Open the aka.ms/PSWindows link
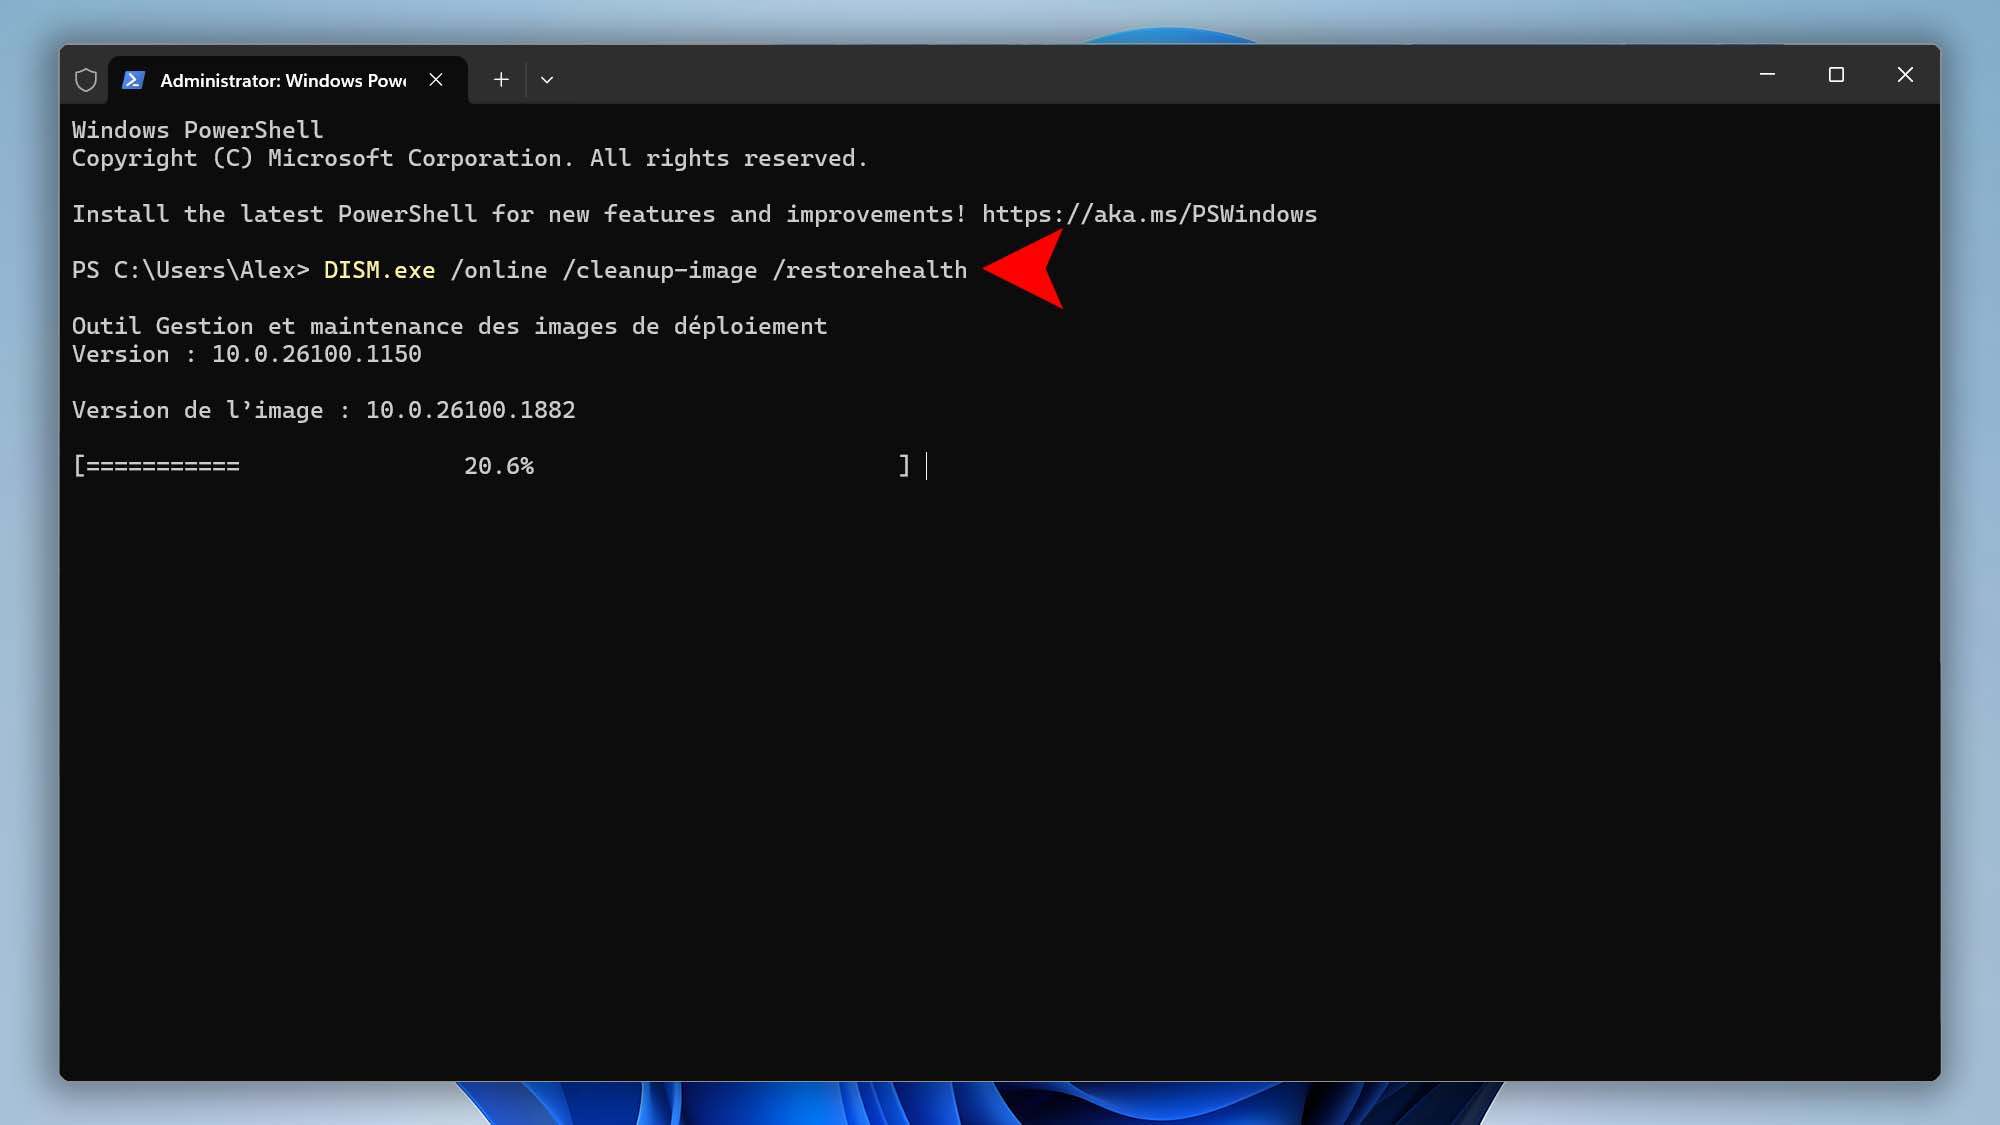Image resolution: width=2000 pixels, height=1125 pixels. coord(1149,214)
